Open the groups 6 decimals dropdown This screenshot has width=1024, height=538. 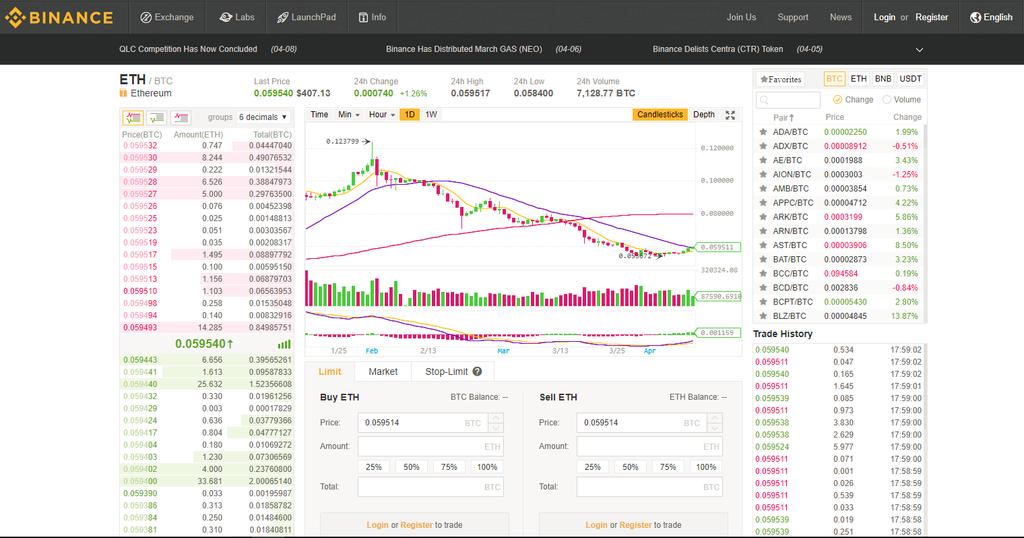(x=263, y=117)
